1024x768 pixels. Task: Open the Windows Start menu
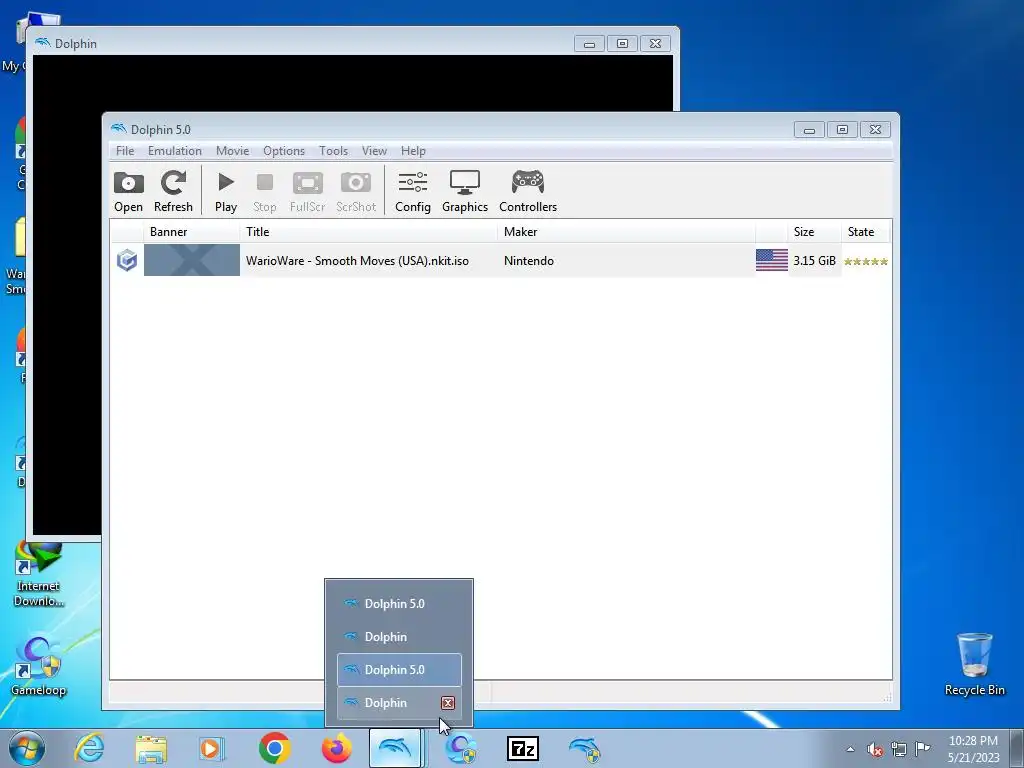tap(26, 748)
